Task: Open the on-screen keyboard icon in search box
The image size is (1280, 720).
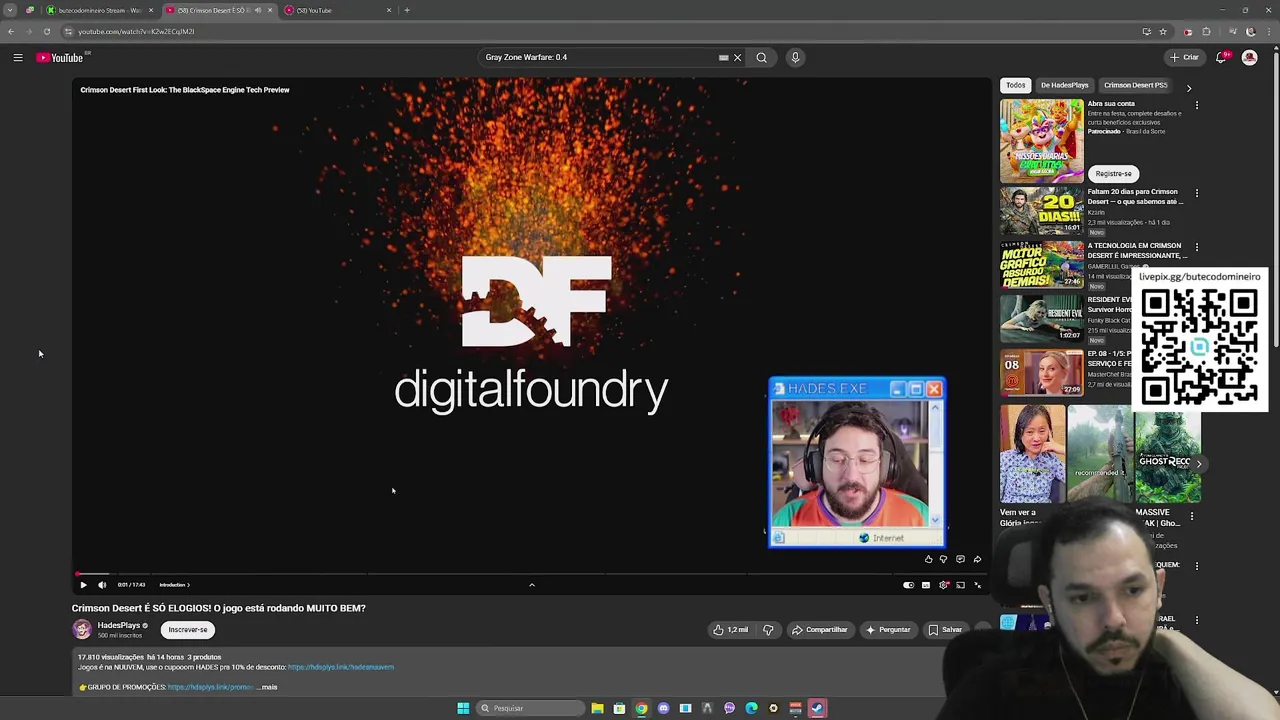Action: [723, 57]
